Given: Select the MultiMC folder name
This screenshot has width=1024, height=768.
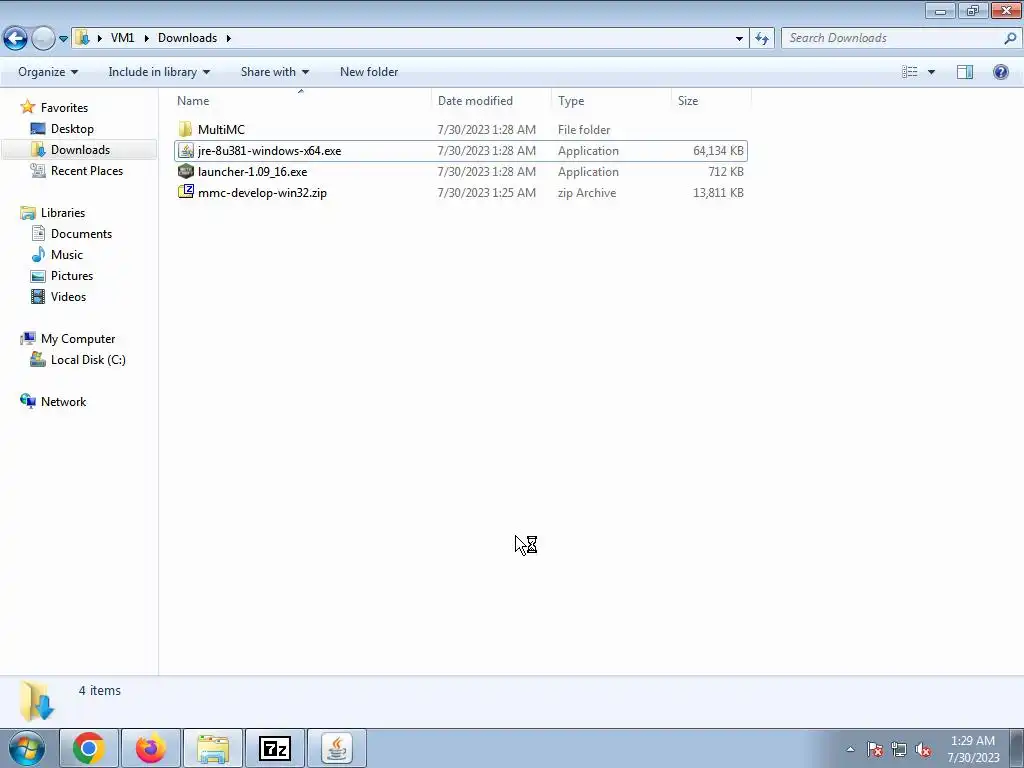Looking at the screenshot, I should pyautogui.click(x=221, y=129).
